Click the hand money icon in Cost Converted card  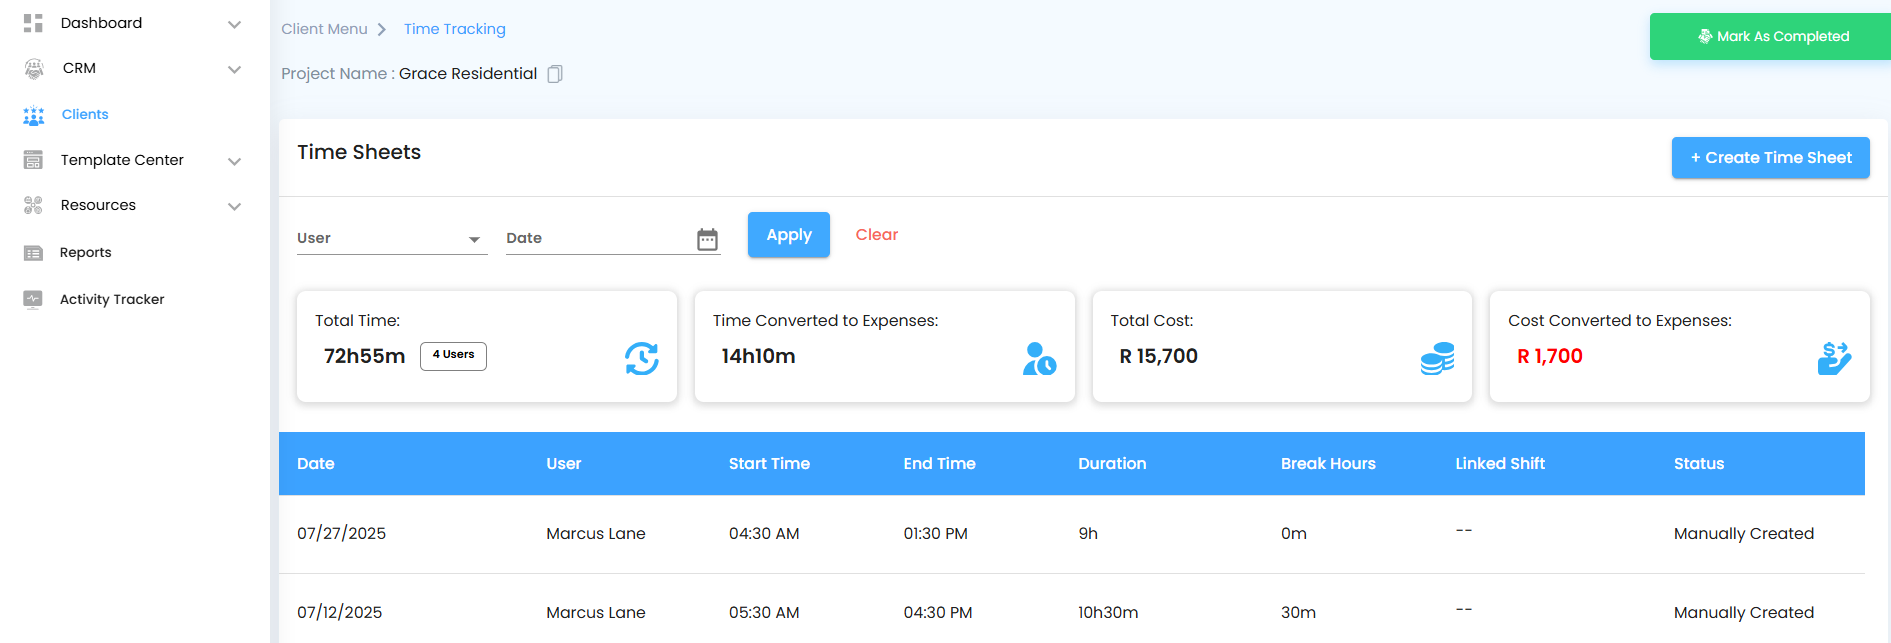click(x=1834, y=358)
